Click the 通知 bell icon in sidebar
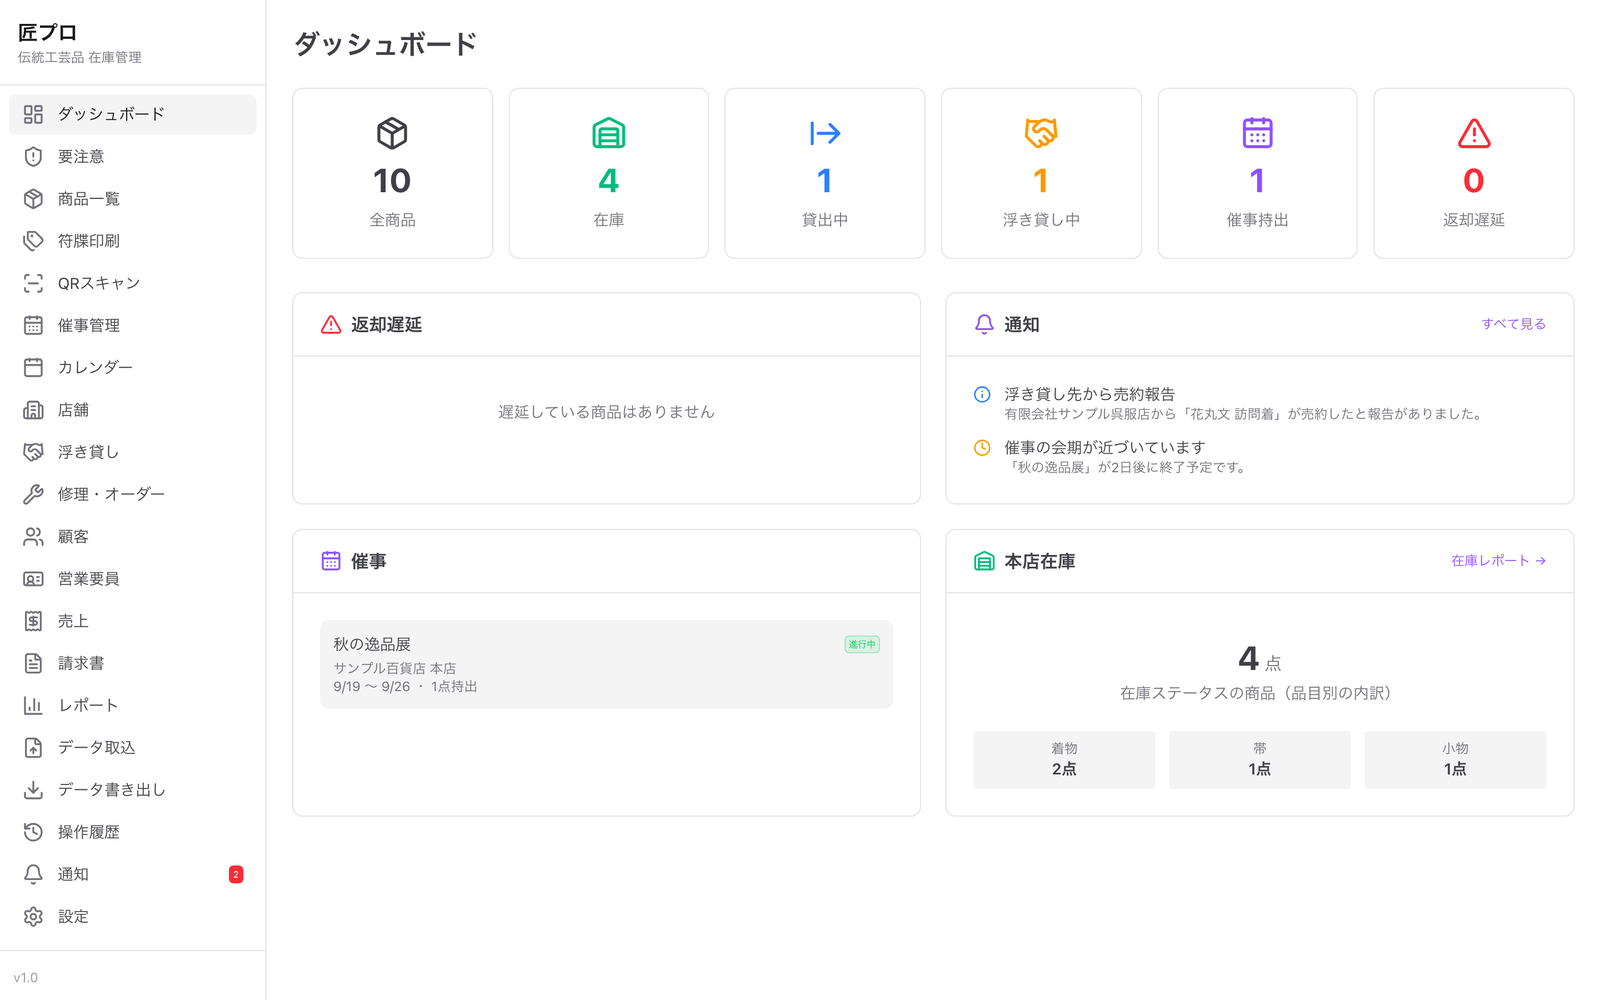This screenshot has width=1600, height=1000. (33, 874)
